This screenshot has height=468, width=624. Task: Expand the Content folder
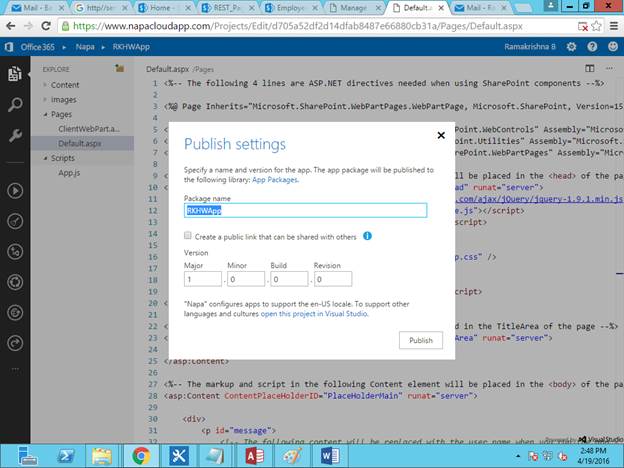45,85
